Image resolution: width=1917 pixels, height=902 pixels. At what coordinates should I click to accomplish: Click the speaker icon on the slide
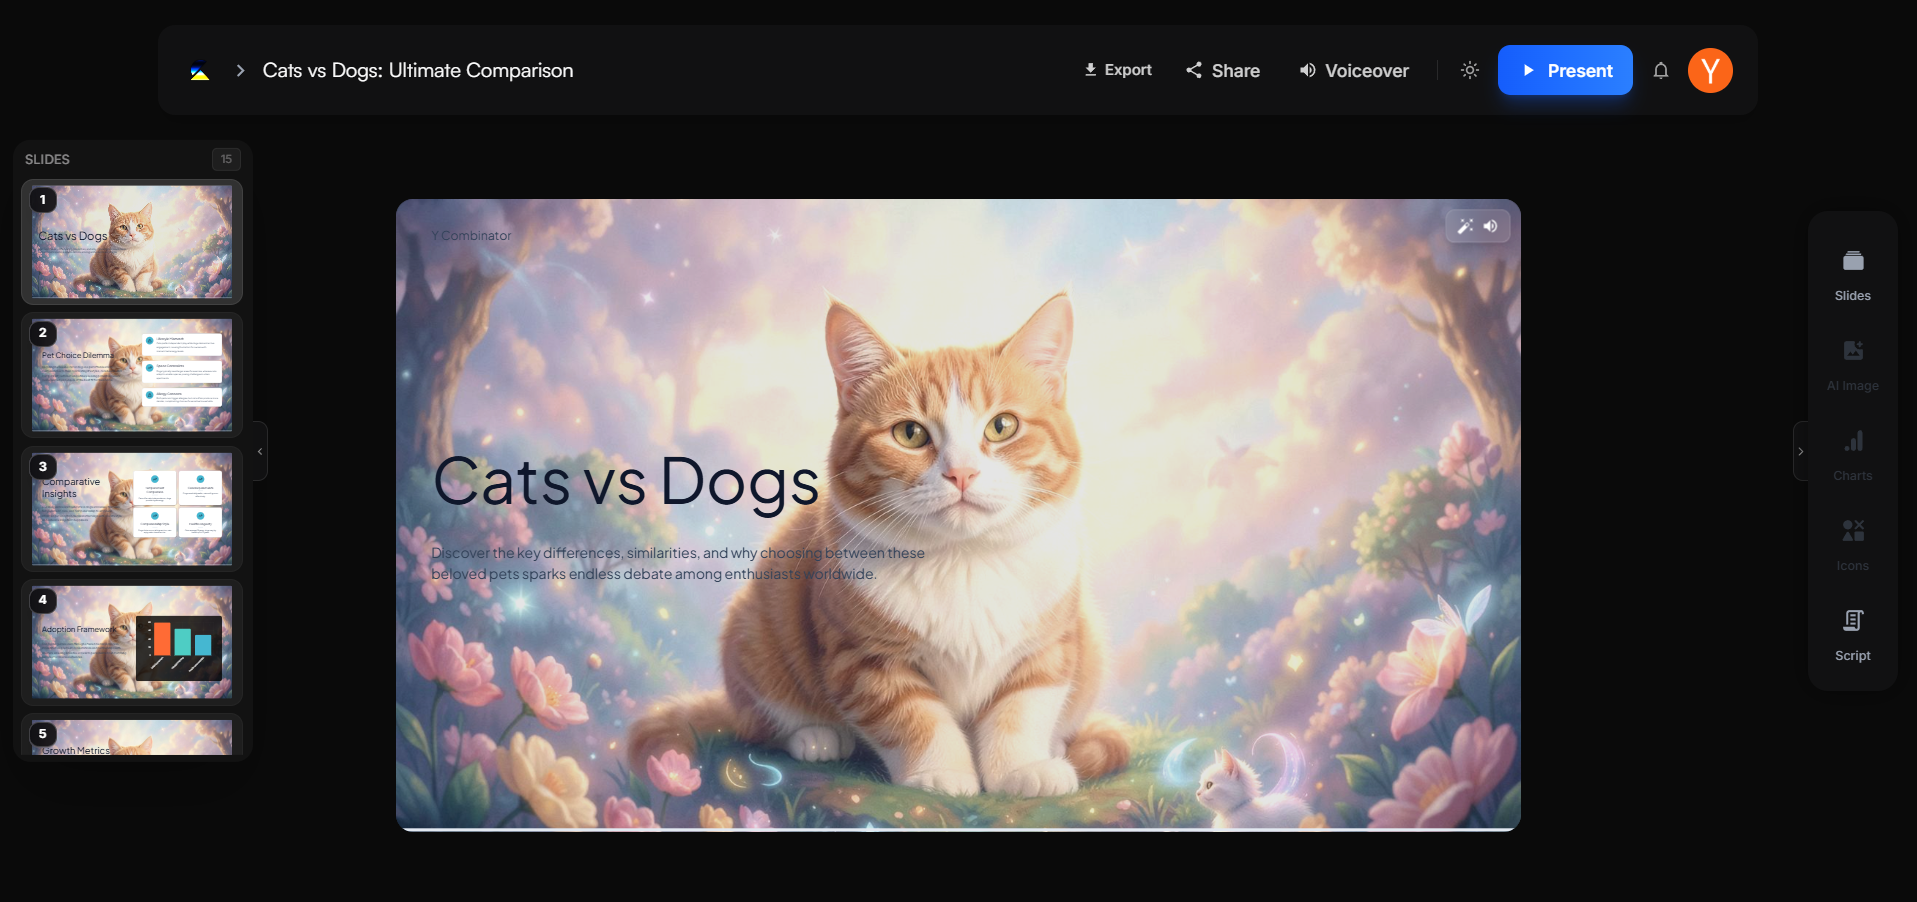pyautogui.click(x=1490, y=226)
